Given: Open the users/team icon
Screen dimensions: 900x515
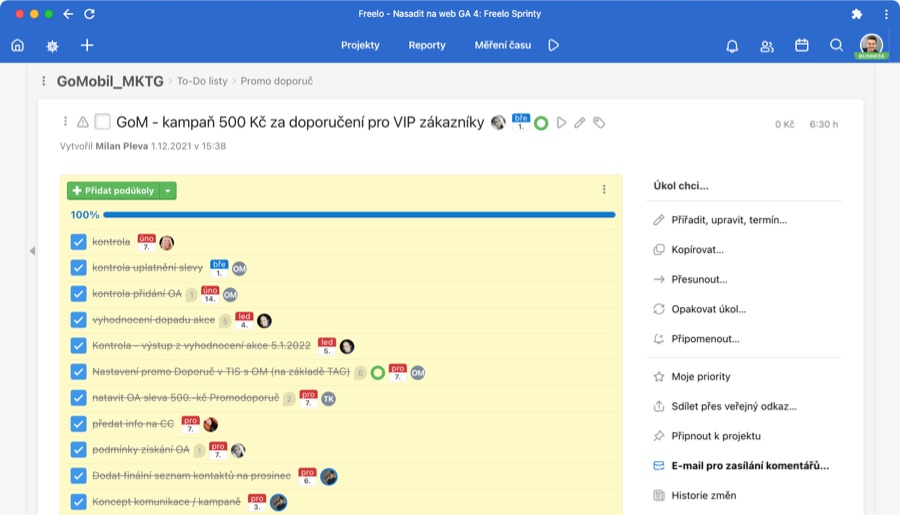Looking at the screenshot, I should coord(767,46).
